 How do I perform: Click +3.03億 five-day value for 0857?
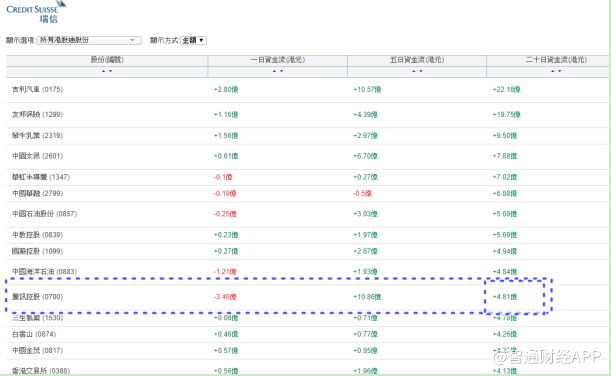[x=365, y=214]
